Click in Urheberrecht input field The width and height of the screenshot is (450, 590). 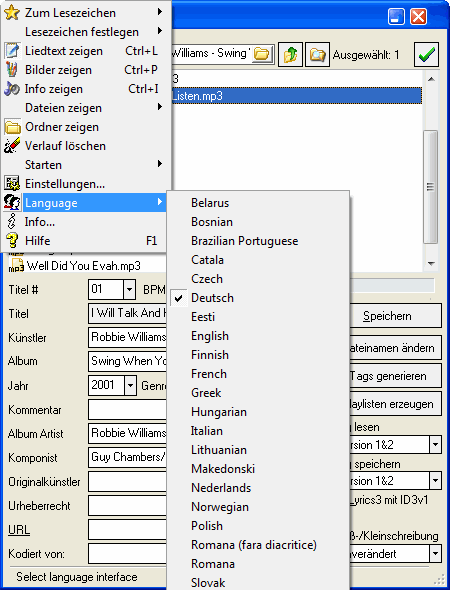[x=127, y=505]
